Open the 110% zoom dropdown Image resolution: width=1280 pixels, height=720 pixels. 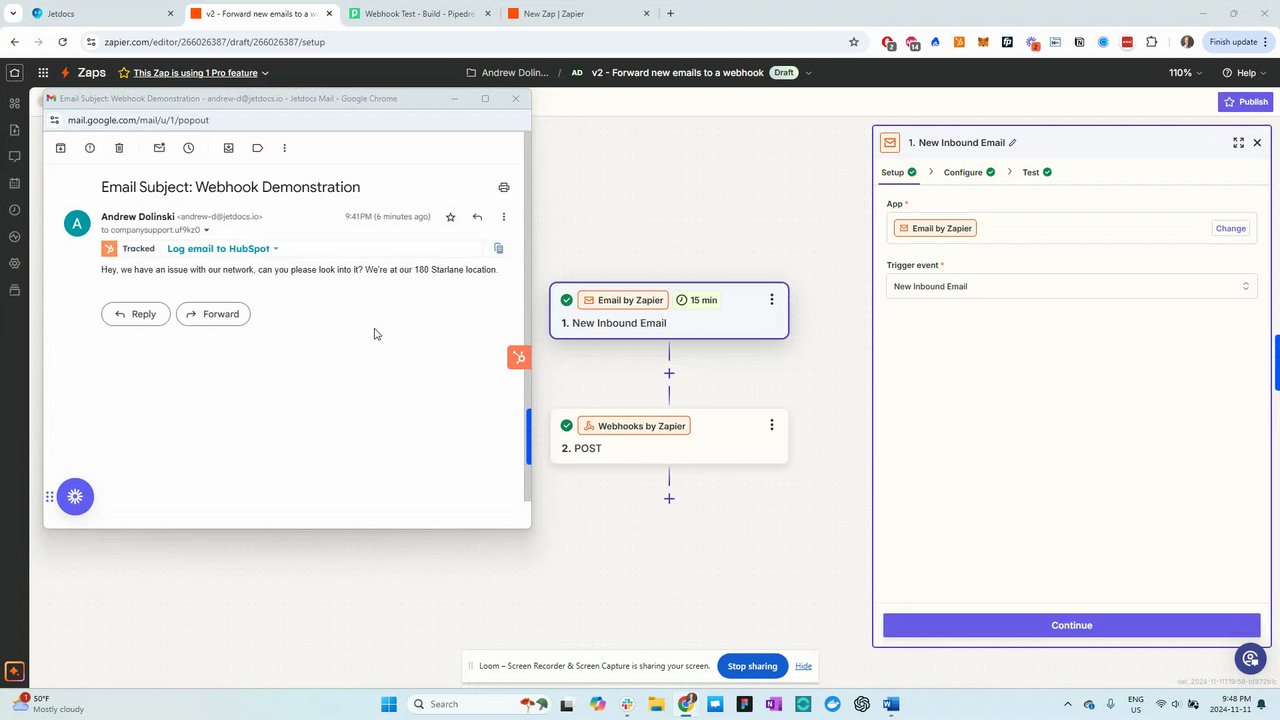(1187, 73)
